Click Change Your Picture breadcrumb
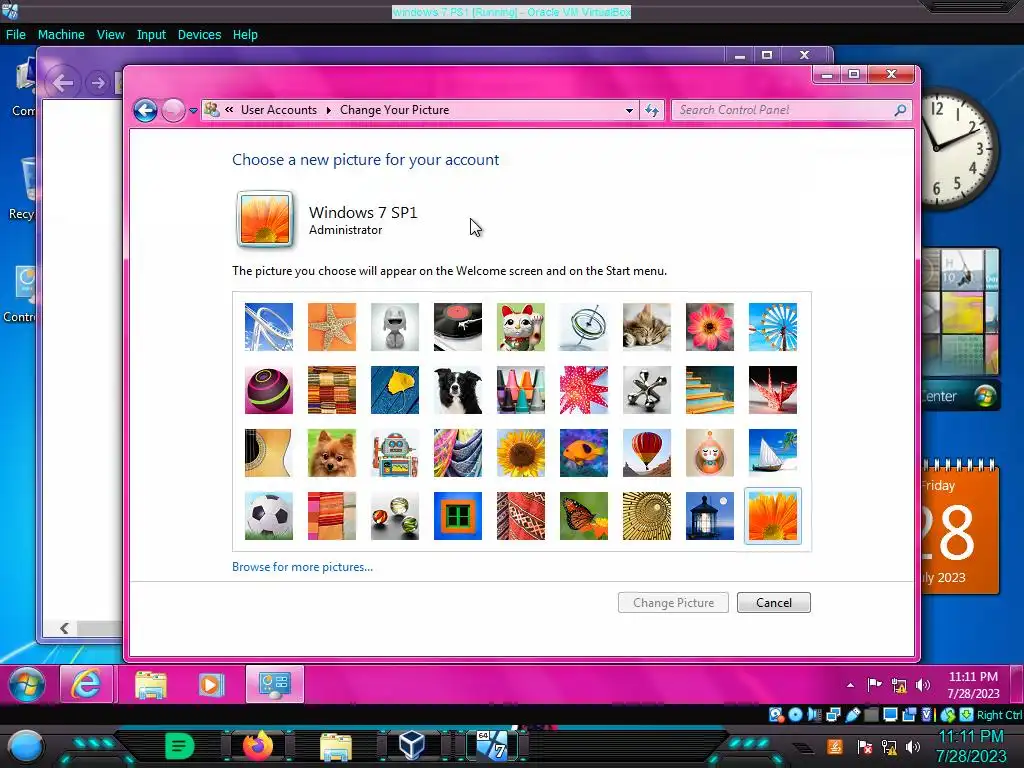Viewport: 1024px width, 768px height. [394, 110]
